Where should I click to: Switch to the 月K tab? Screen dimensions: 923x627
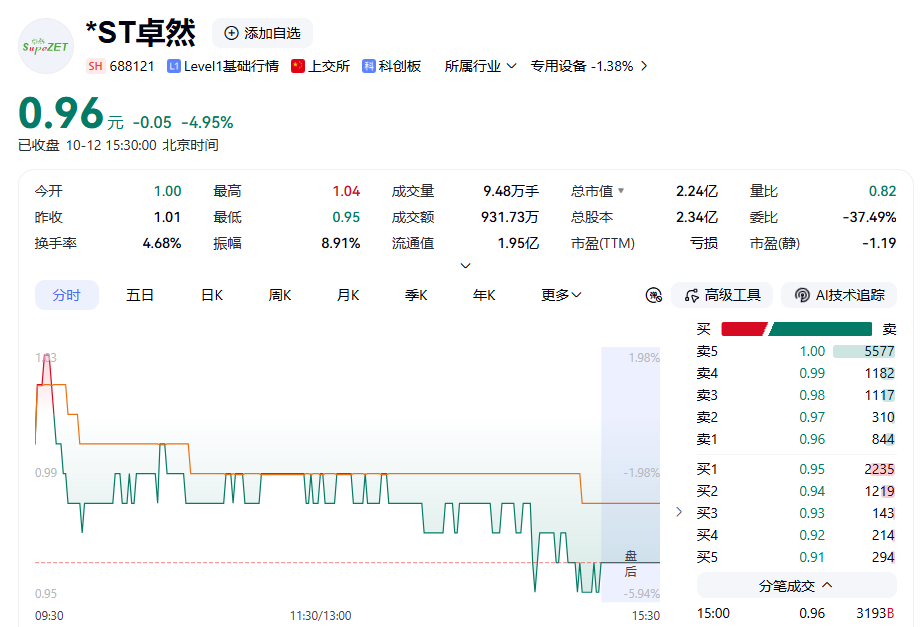[x=348, y=295]
